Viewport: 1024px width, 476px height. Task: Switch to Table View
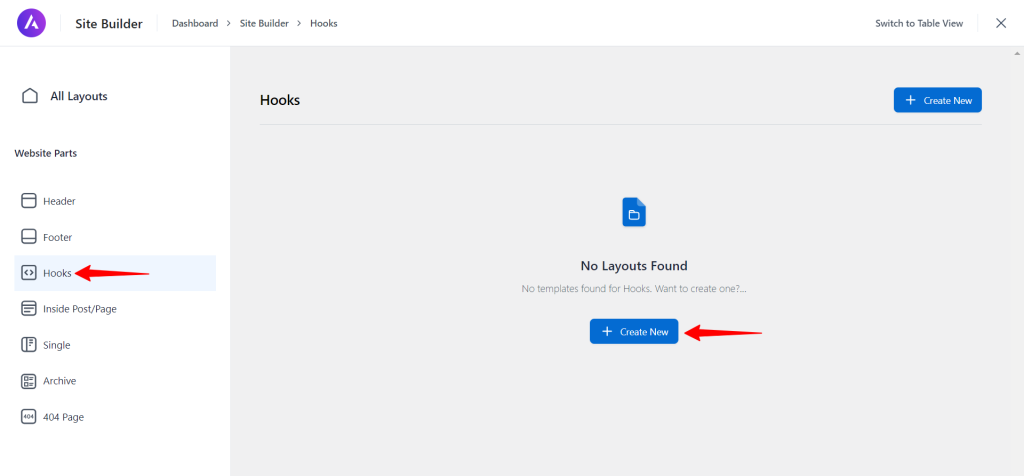point(919,24)
